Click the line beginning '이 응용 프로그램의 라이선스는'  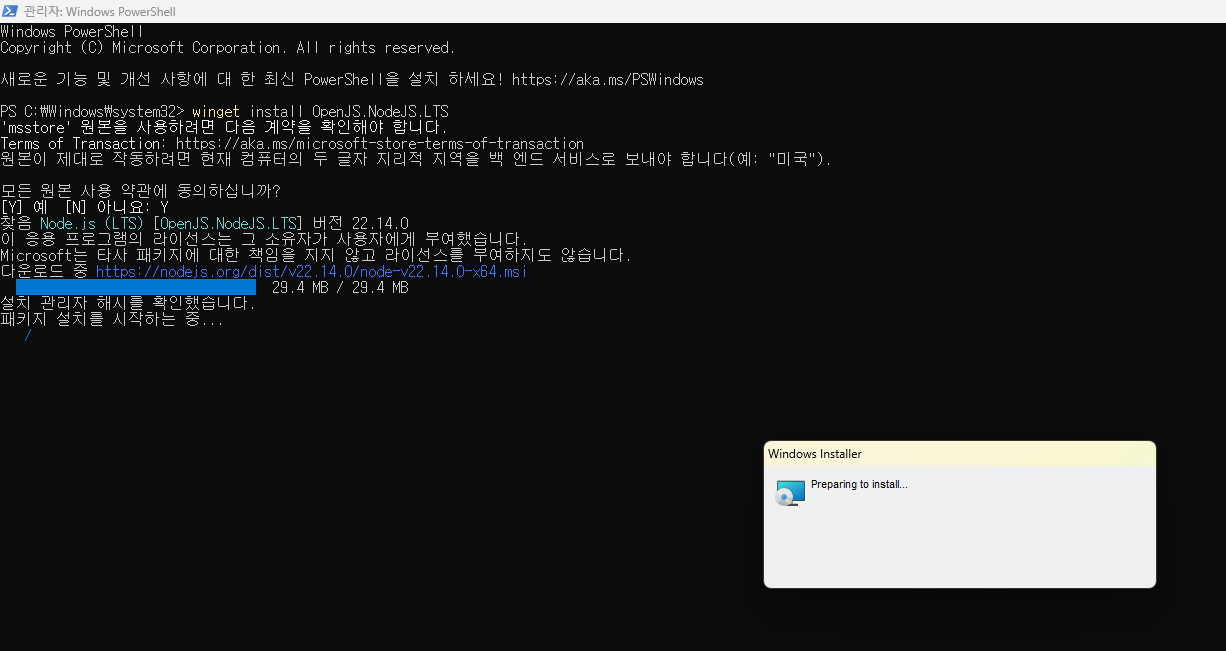coord(264,239)
